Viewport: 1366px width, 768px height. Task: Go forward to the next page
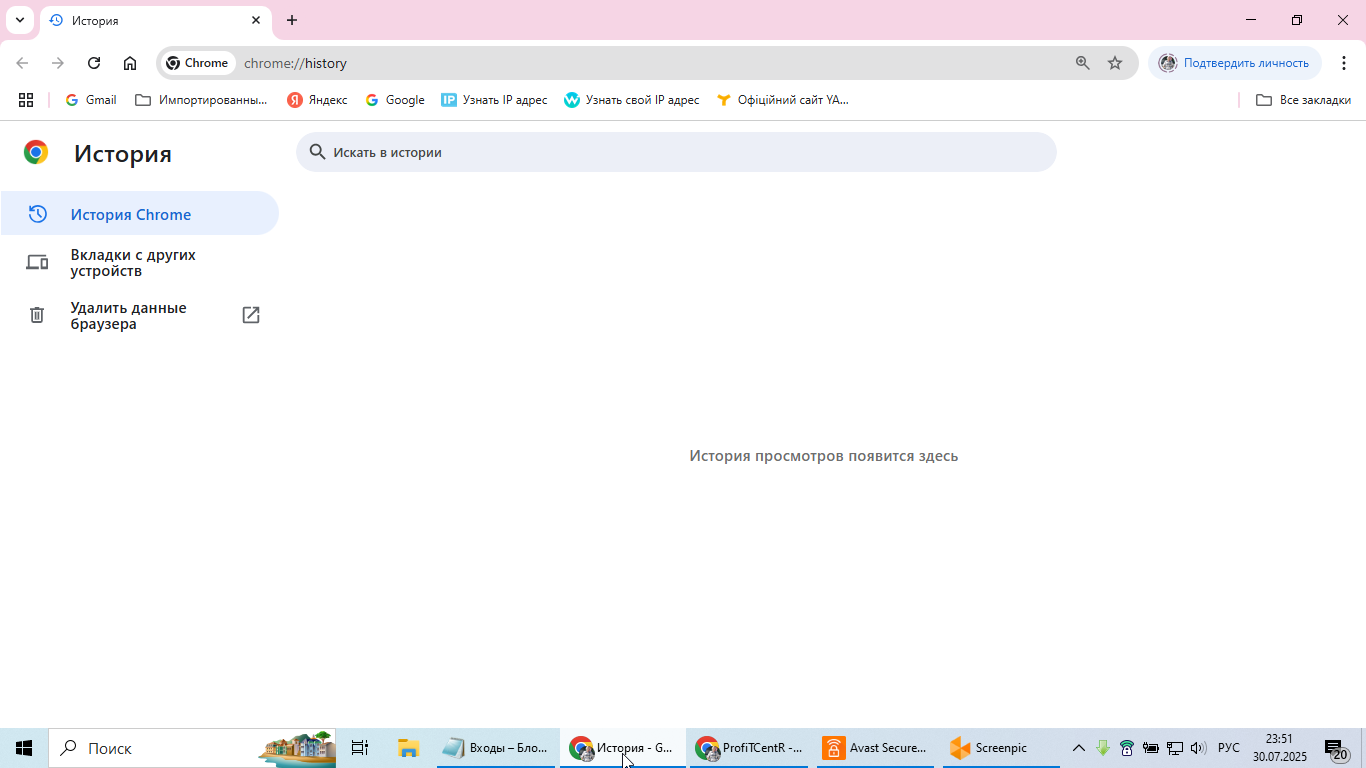coord(58,63)
